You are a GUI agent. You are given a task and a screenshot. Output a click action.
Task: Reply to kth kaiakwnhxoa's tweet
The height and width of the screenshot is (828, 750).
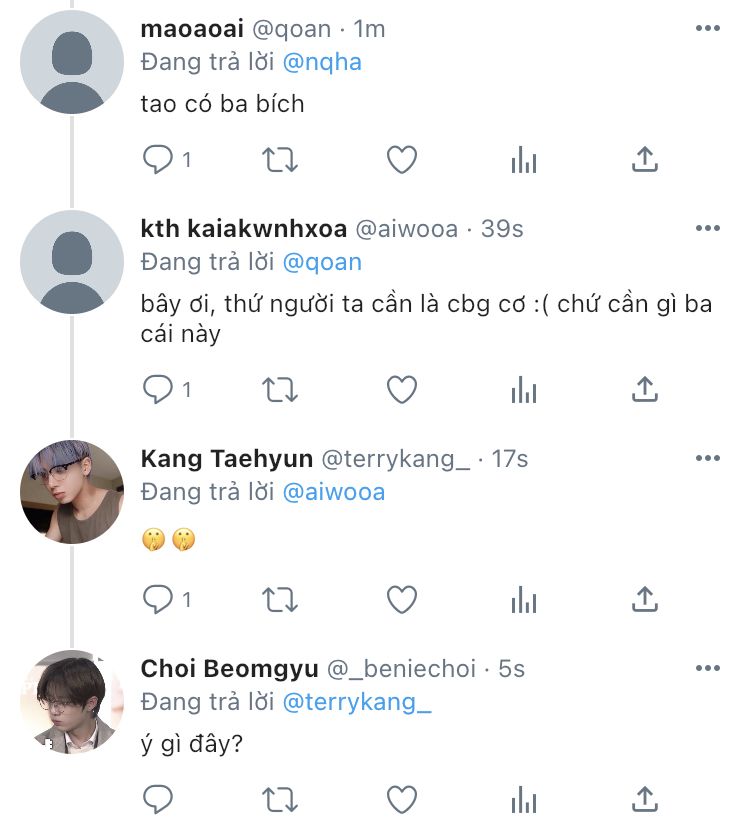(158, 389)
